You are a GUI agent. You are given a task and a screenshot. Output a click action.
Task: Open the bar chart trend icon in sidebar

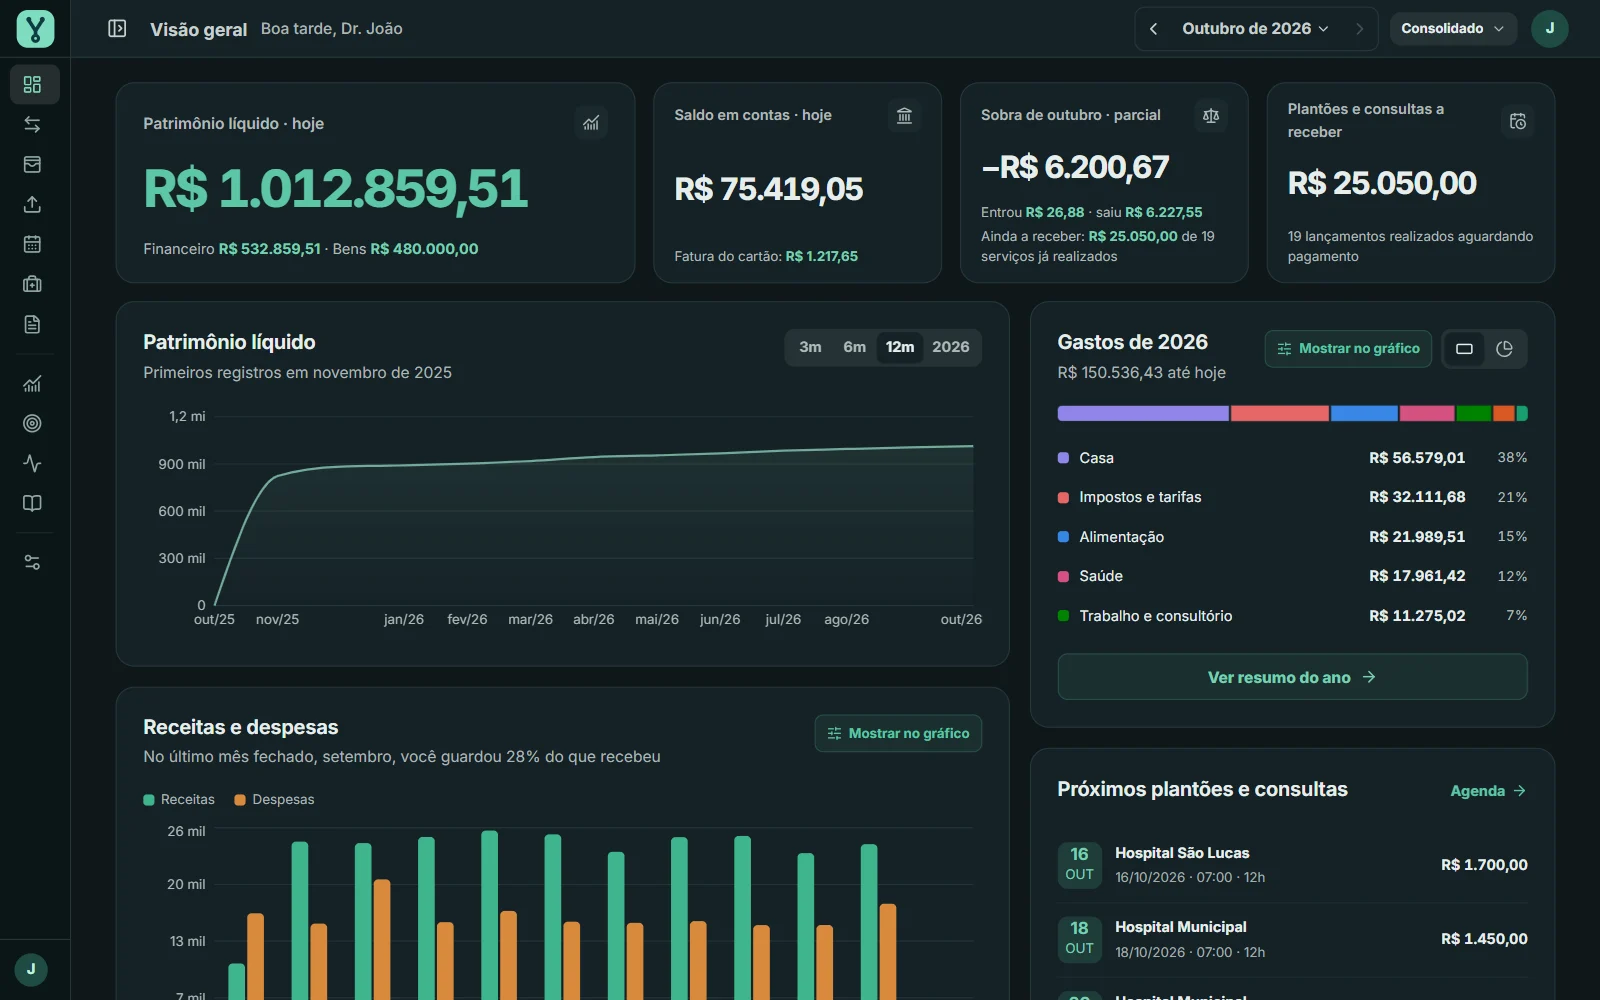[33, 384]
